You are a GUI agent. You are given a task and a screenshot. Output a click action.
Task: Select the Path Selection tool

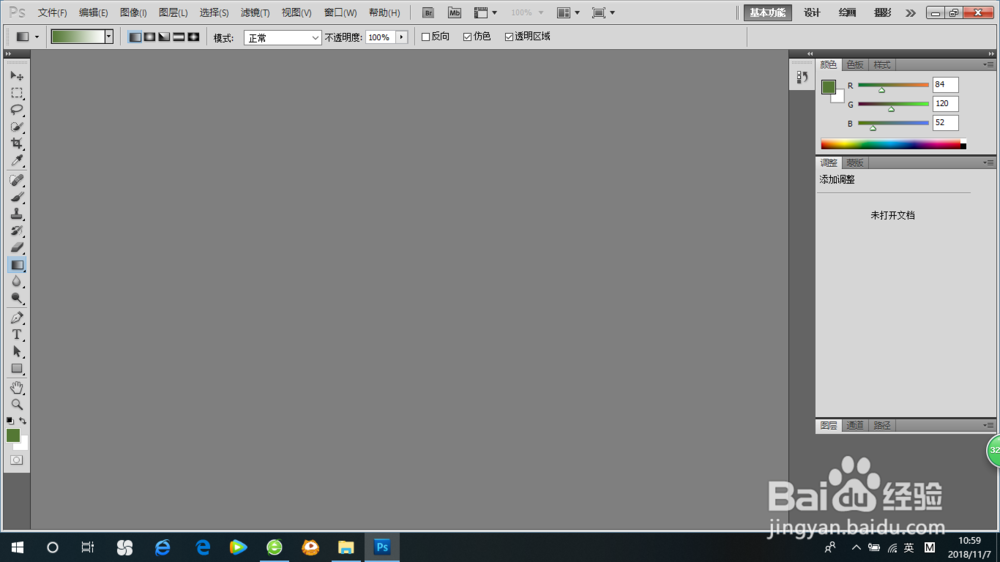[x=17, y=351]
